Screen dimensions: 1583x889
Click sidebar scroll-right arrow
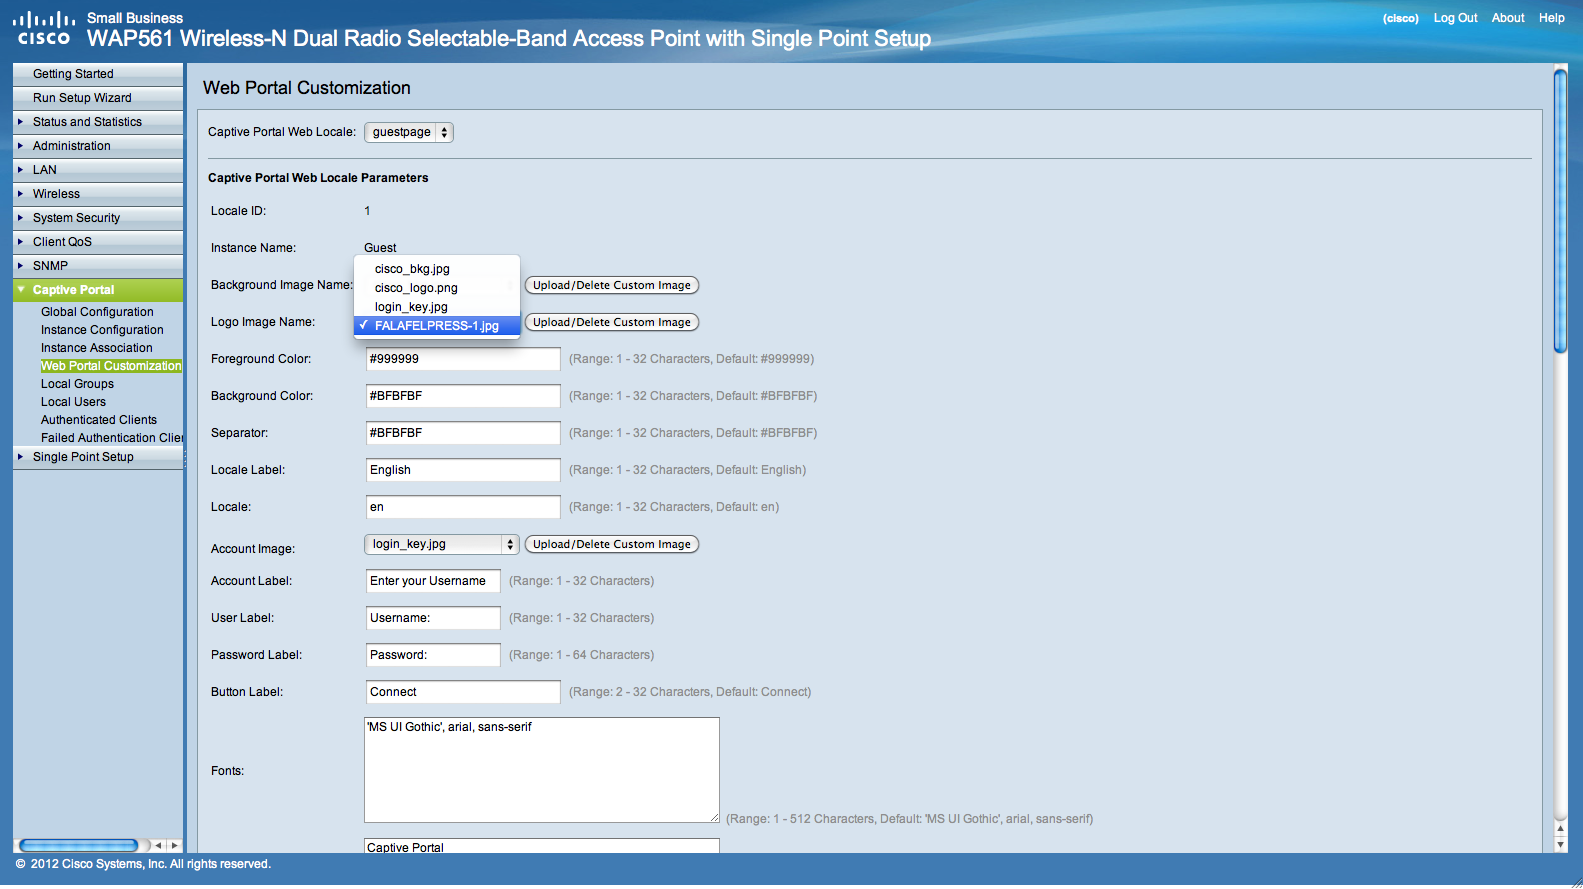174,845
